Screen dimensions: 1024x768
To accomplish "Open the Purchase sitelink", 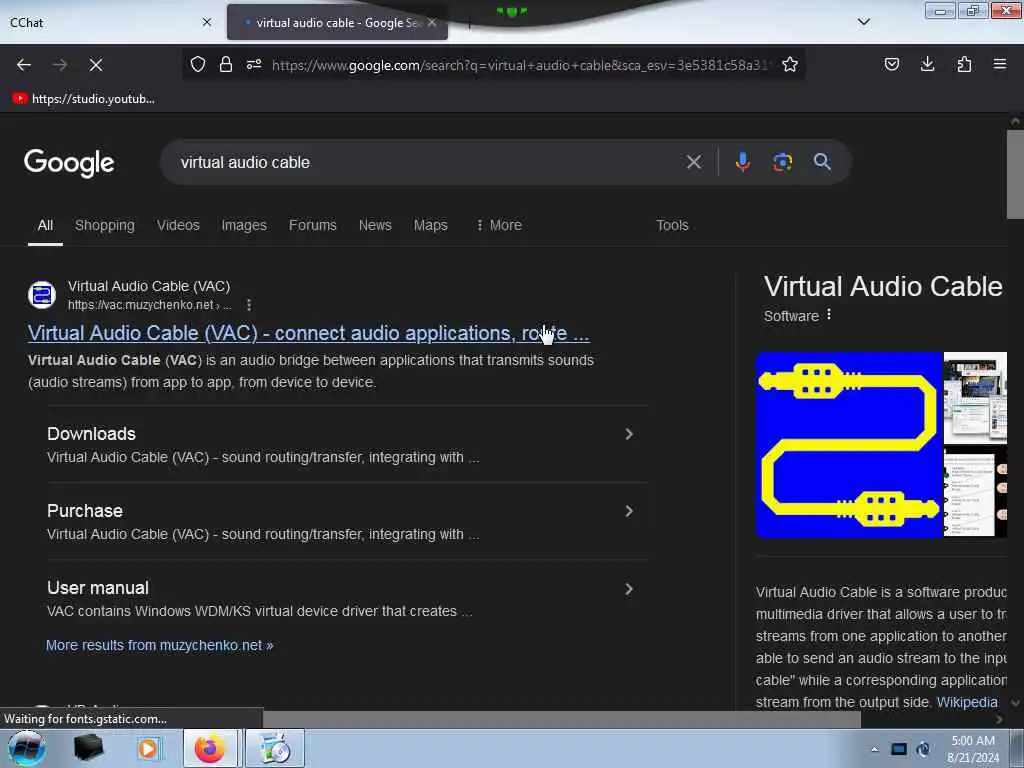I will [85, 511].
